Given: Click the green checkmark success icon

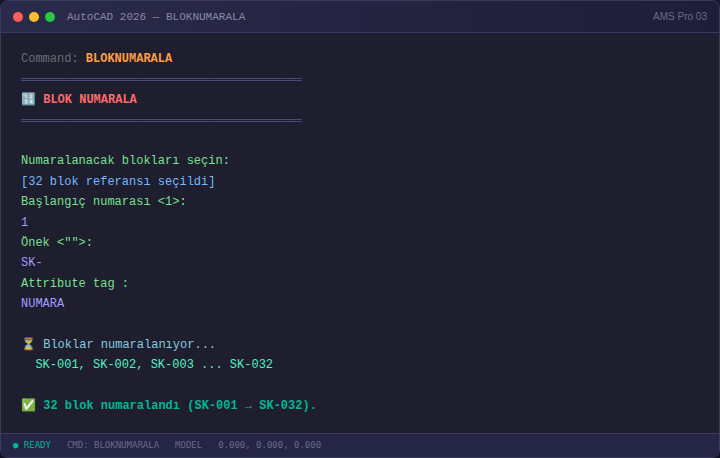Looking at the screenshot, I should [28, 405].
